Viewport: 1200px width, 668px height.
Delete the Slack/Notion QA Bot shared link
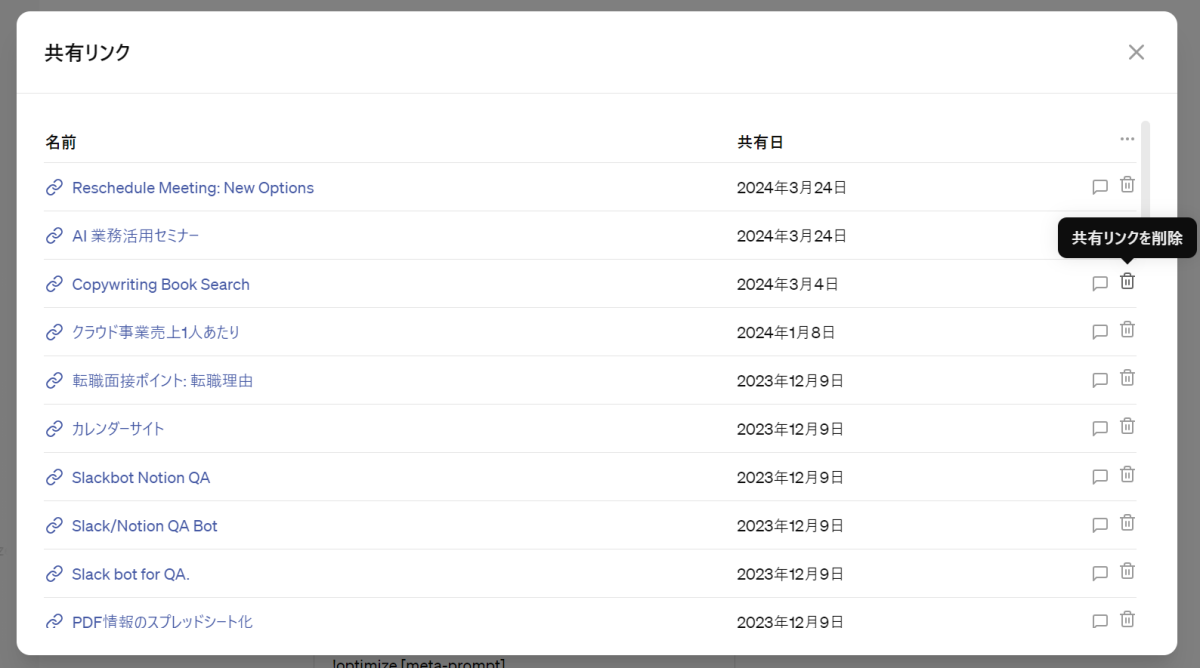(x=1127, y=522)
